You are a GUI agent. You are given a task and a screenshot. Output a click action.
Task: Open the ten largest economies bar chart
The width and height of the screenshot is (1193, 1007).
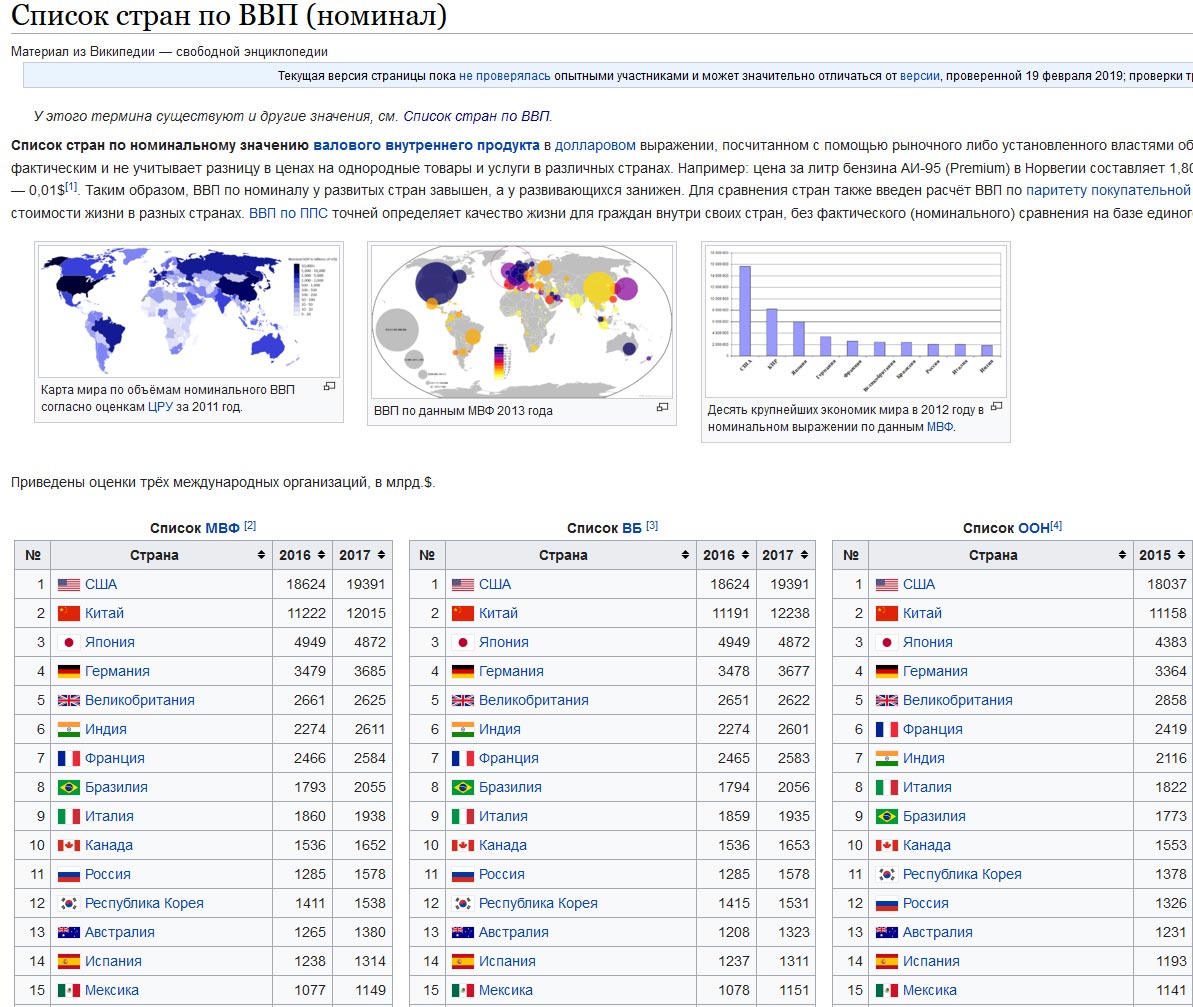click(855, 321)
